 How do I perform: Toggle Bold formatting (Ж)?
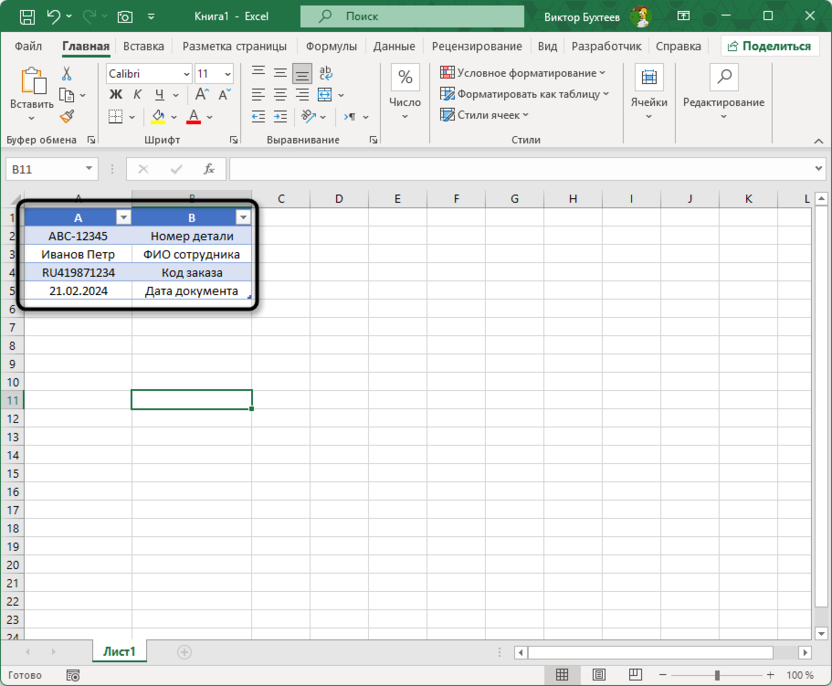(115, 95)
